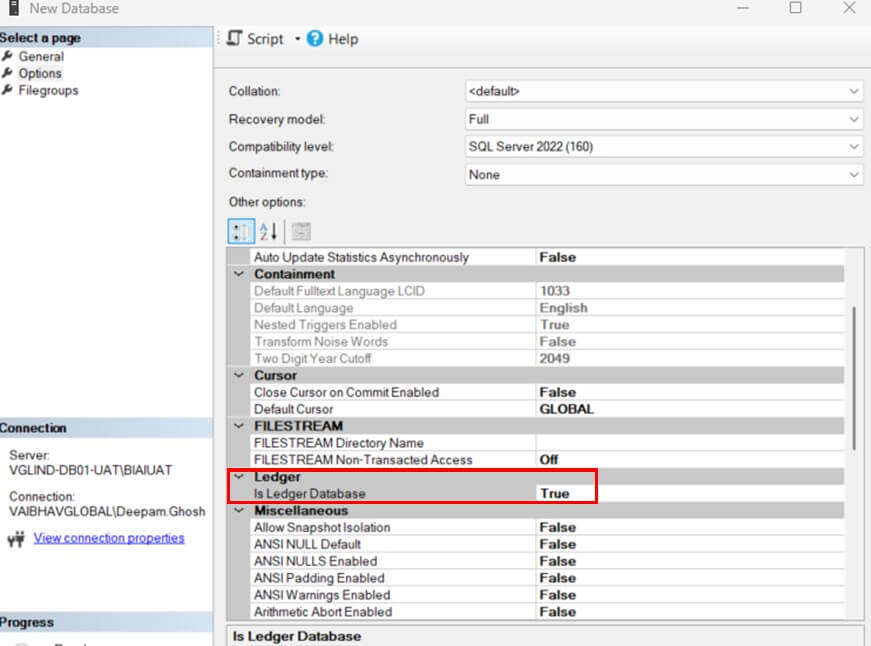Screen dimensions: 871x646
Task: Click Is Ledger Database value True
Action: [x=555, y=493]
